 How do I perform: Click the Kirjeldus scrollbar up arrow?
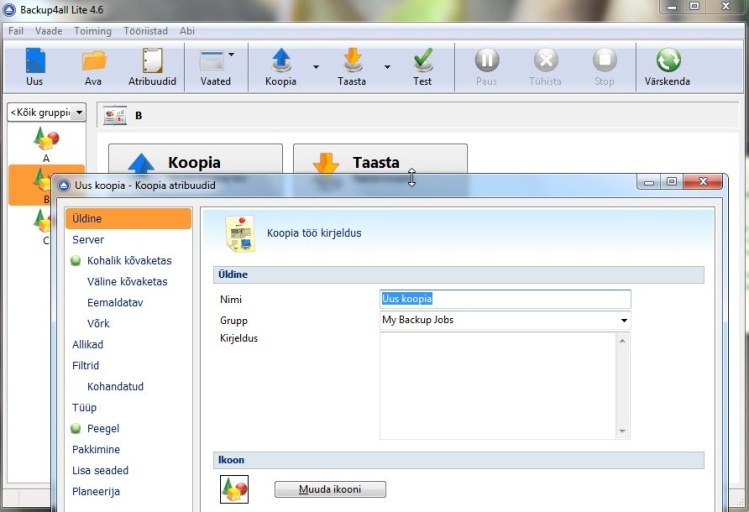pyautogui.click(x=622, y=341)
